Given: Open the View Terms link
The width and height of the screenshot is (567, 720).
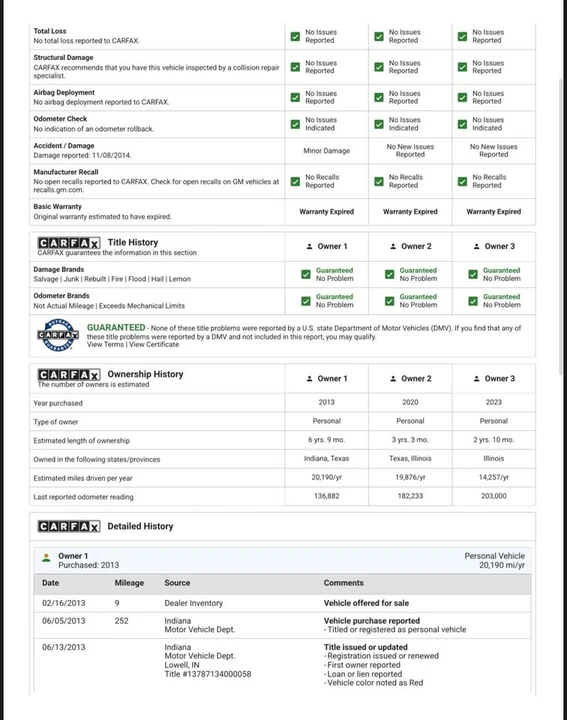Looking at the screenshot, I should click(x=105, y=344).
